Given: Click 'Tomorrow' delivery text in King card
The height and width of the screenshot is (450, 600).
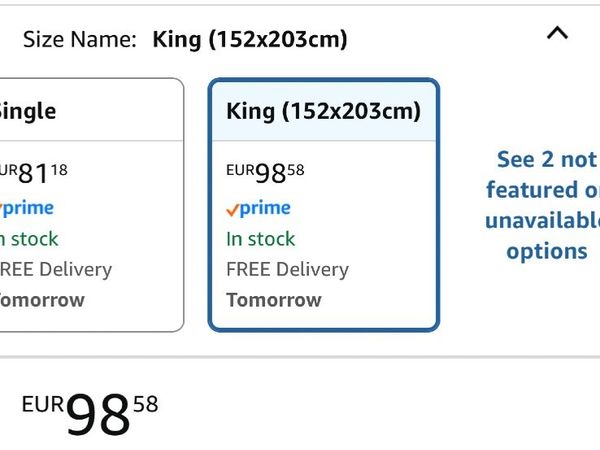Looking at the screenshot, I should [274, 300].
